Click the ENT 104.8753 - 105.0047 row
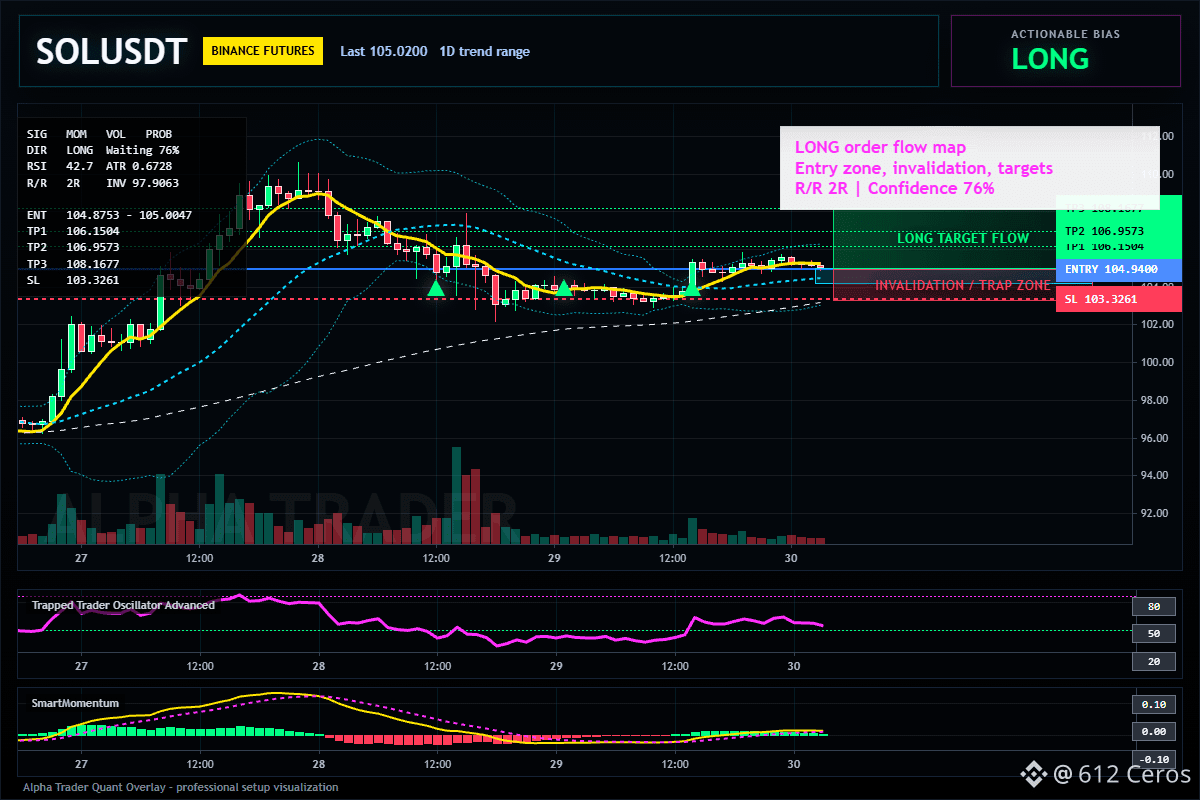The height and width of the screenshot is (800, 1200). [x=107, y=215]
